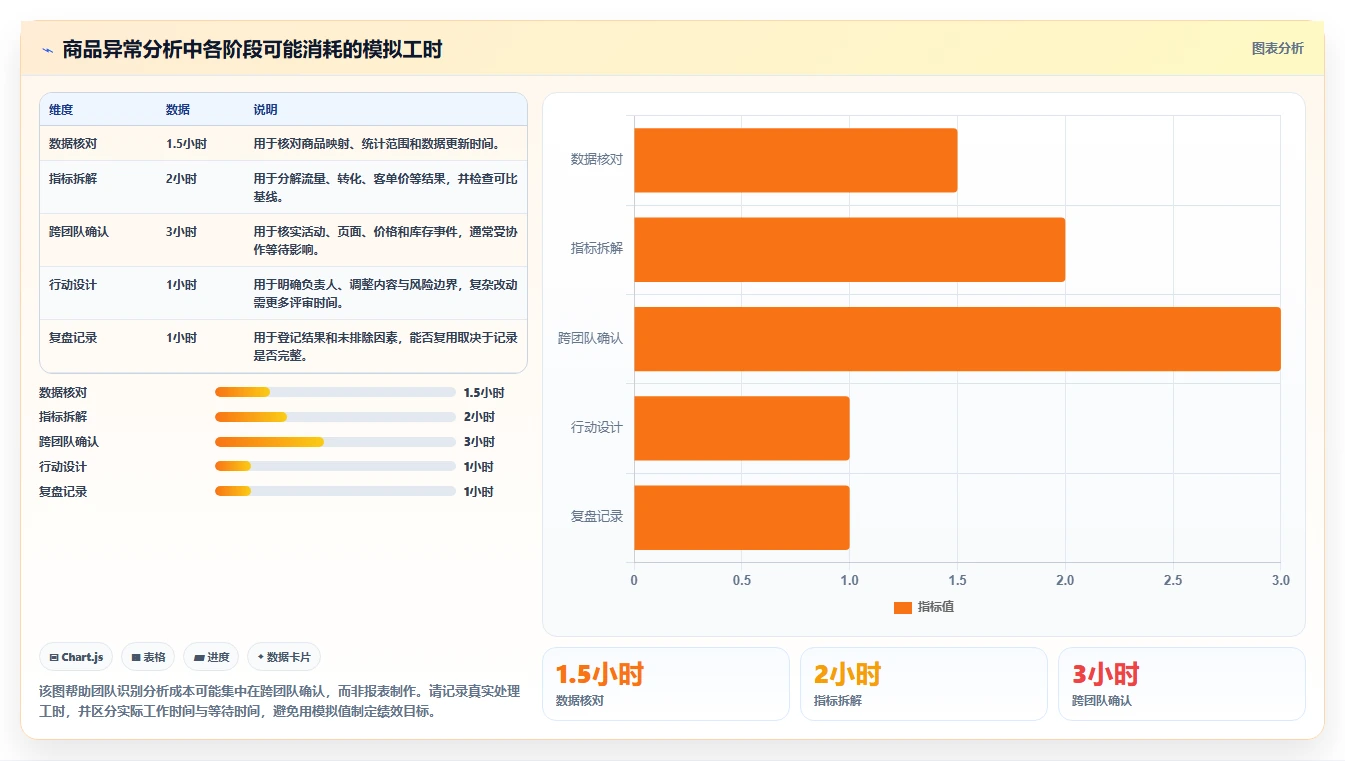Click the 指标拆解 progress bar

pyautogui.click(x=335, y=417)
